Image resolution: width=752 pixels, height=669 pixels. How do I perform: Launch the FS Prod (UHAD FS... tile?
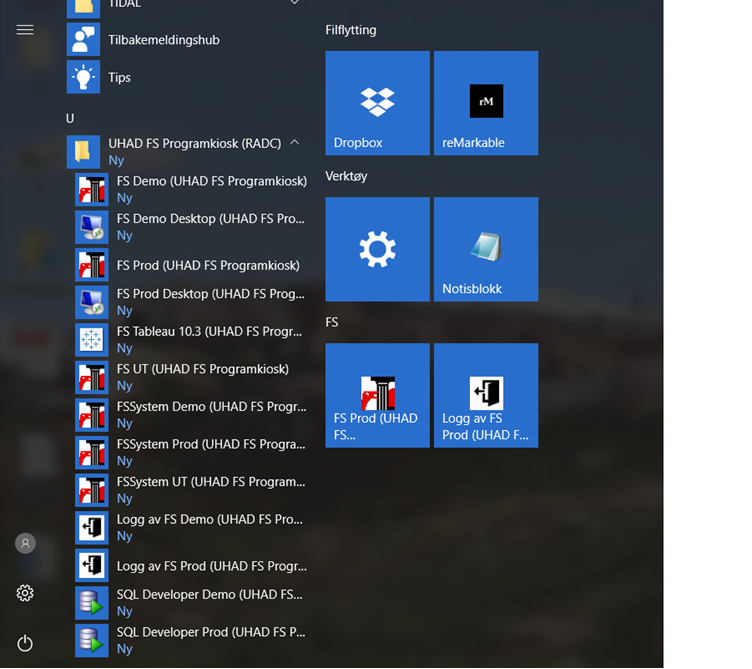377,396
